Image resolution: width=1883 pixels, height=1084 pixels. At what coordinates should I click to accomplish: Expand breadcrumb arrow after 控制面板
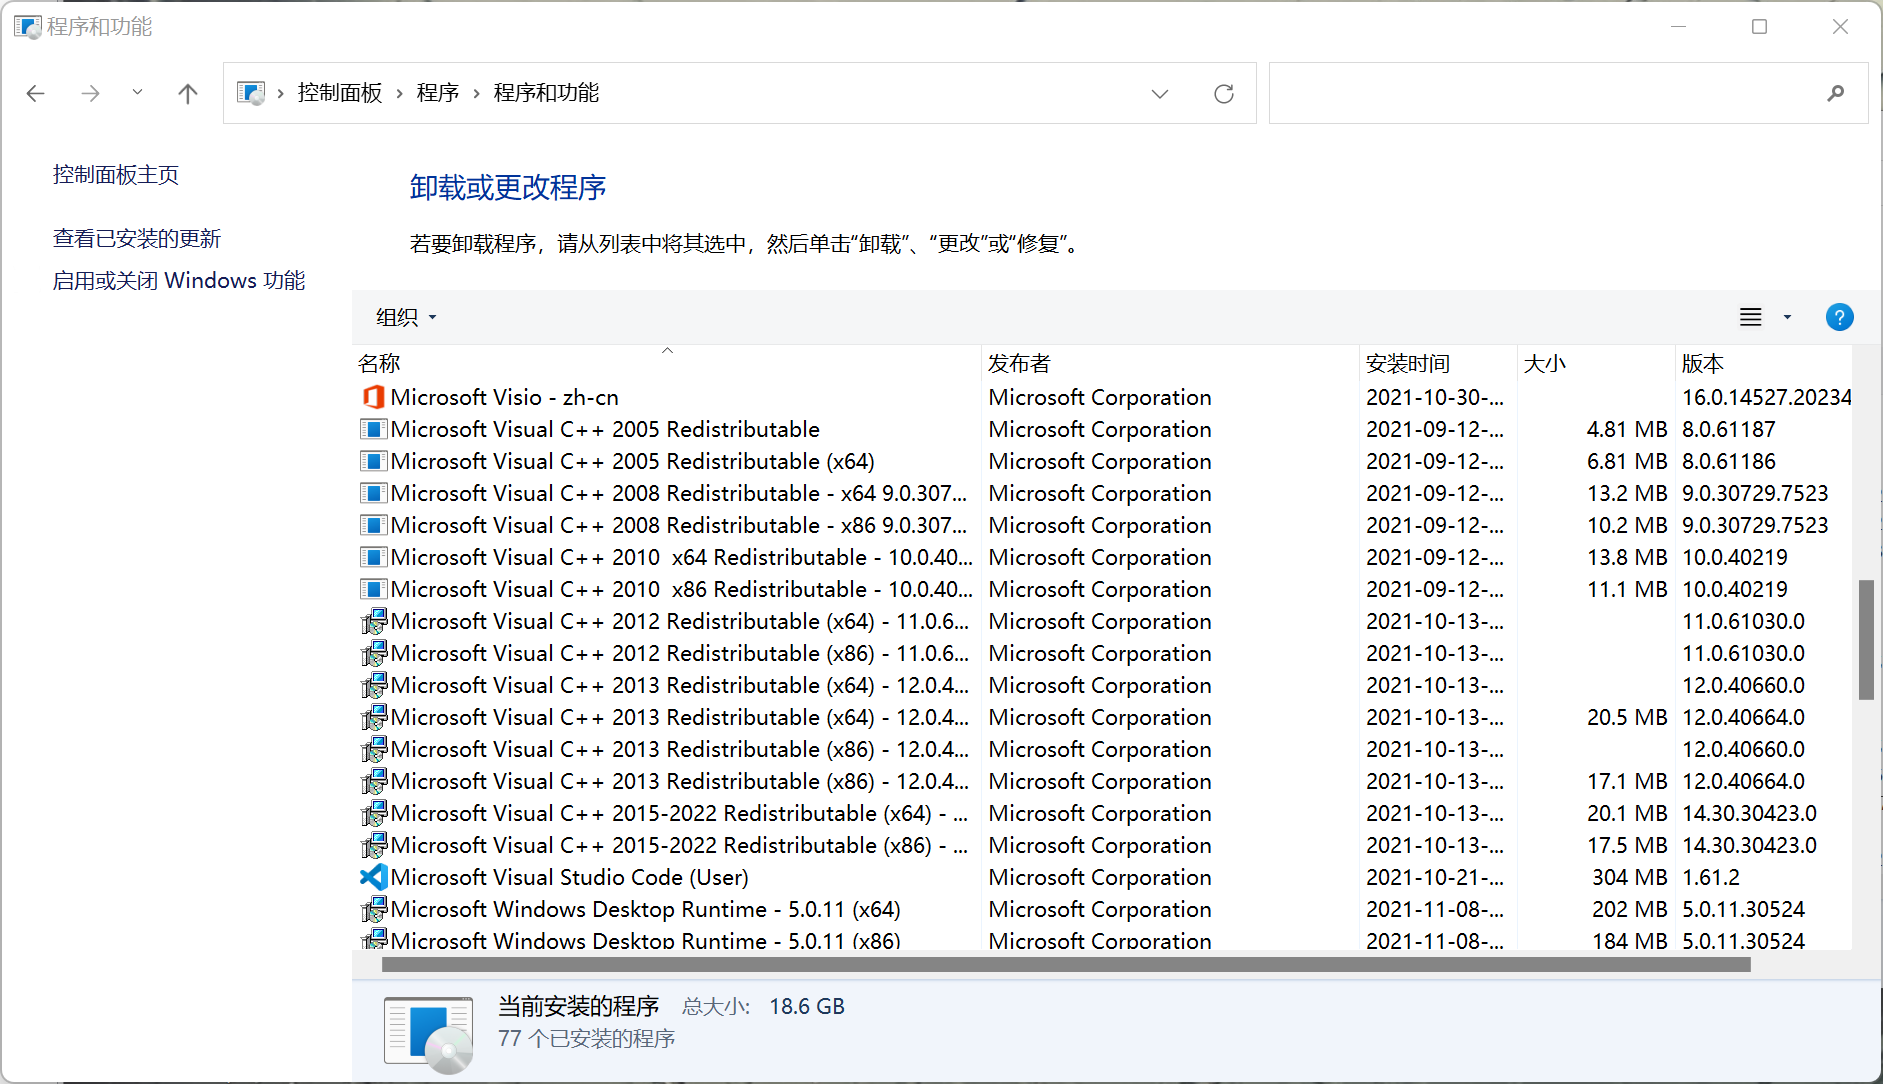(x=399, y=94)
